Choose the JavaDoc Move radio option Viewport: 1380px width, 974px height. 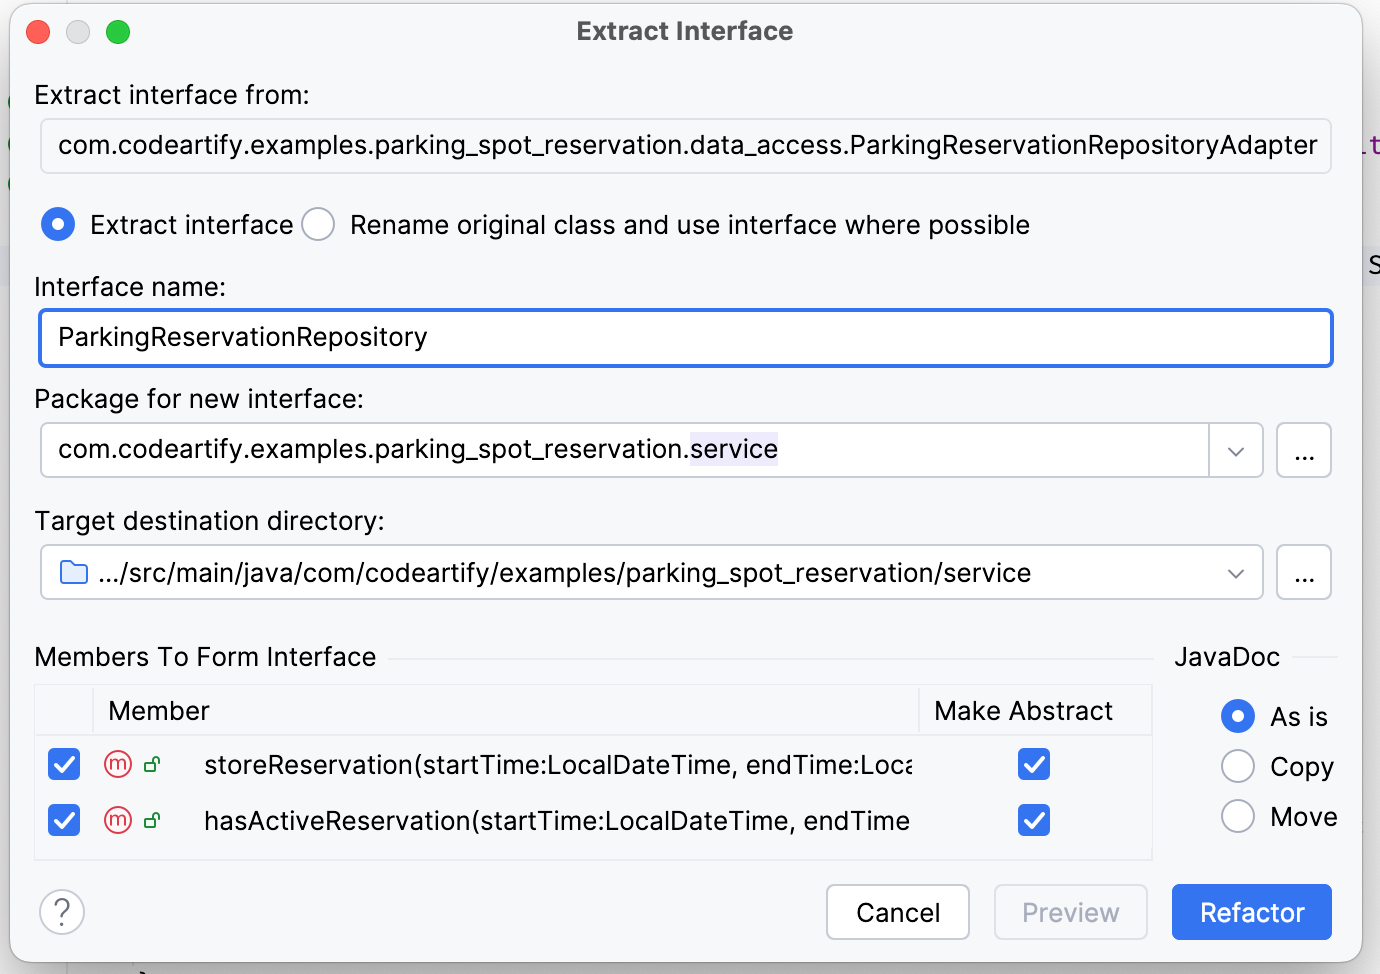pos(1238,817)
